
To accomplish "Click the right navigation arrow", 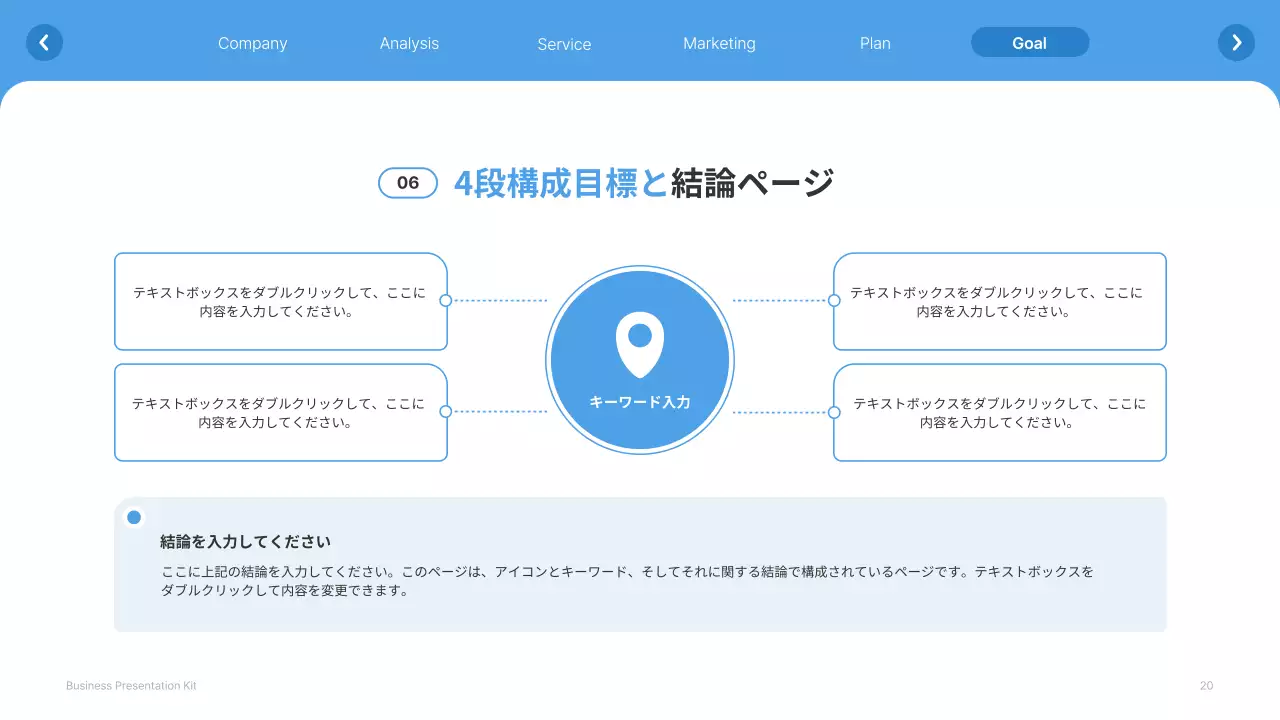I will [1236, 42].
